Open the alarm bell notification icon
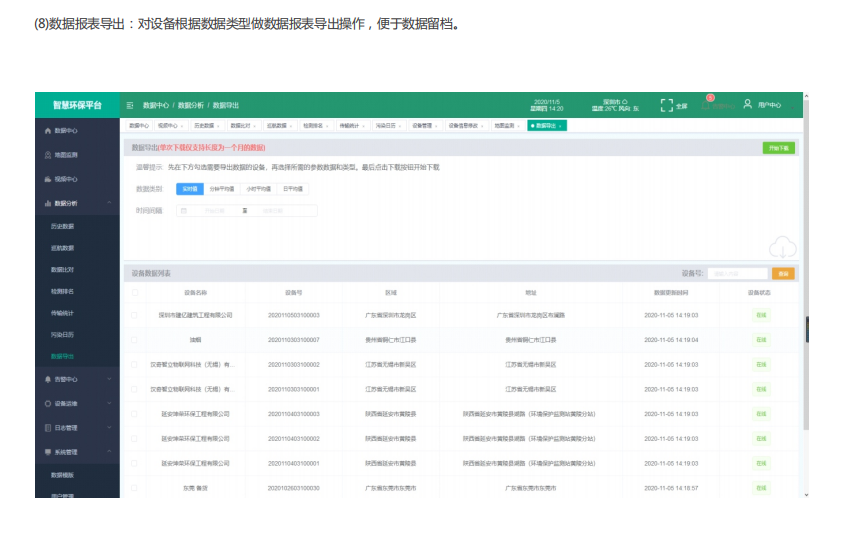 tap(706, 104)
